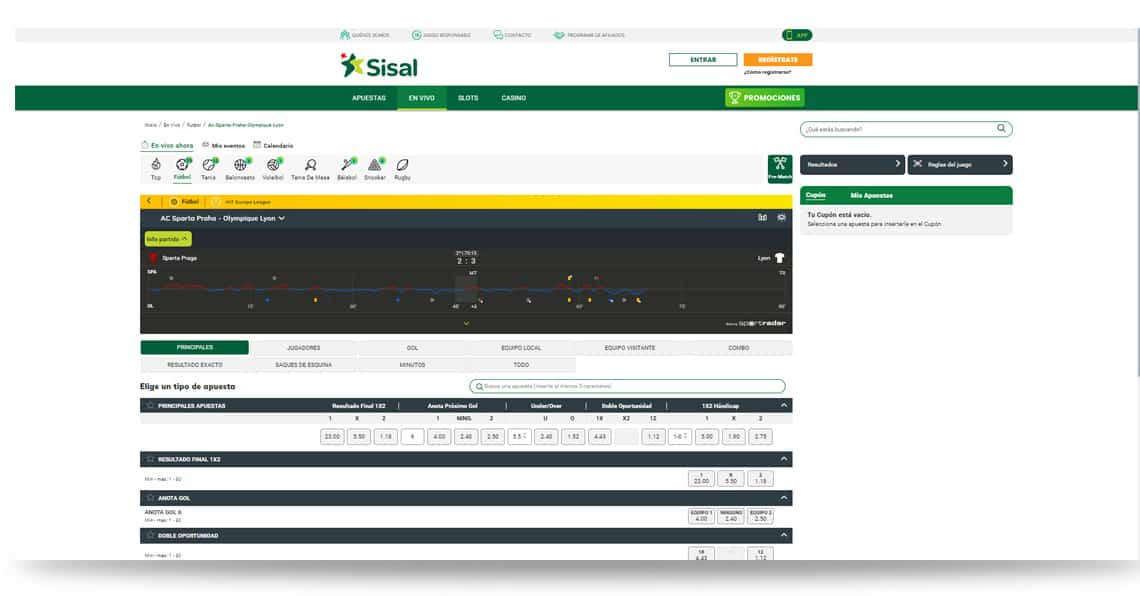This screenshot has width=1140, height=596.
Task: Open the Resultados button
Action: click(x=852, y=164)
